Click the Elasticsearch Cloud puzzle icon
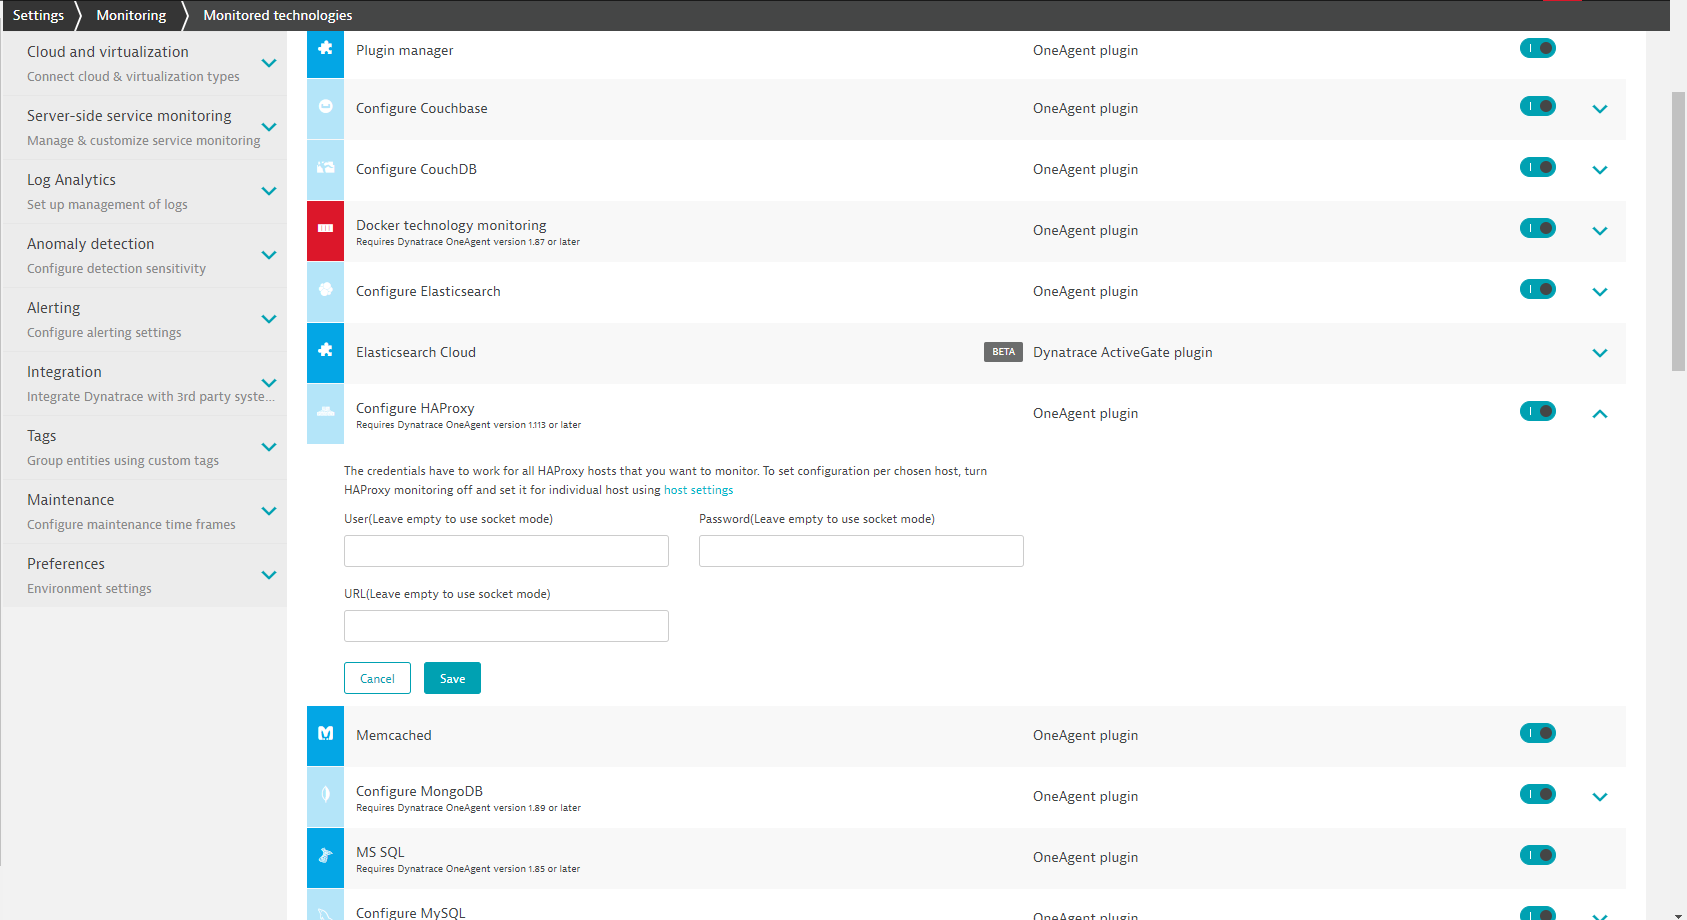Image resolution: width=1687 pixels, height=920 pixels. point(325,352)
